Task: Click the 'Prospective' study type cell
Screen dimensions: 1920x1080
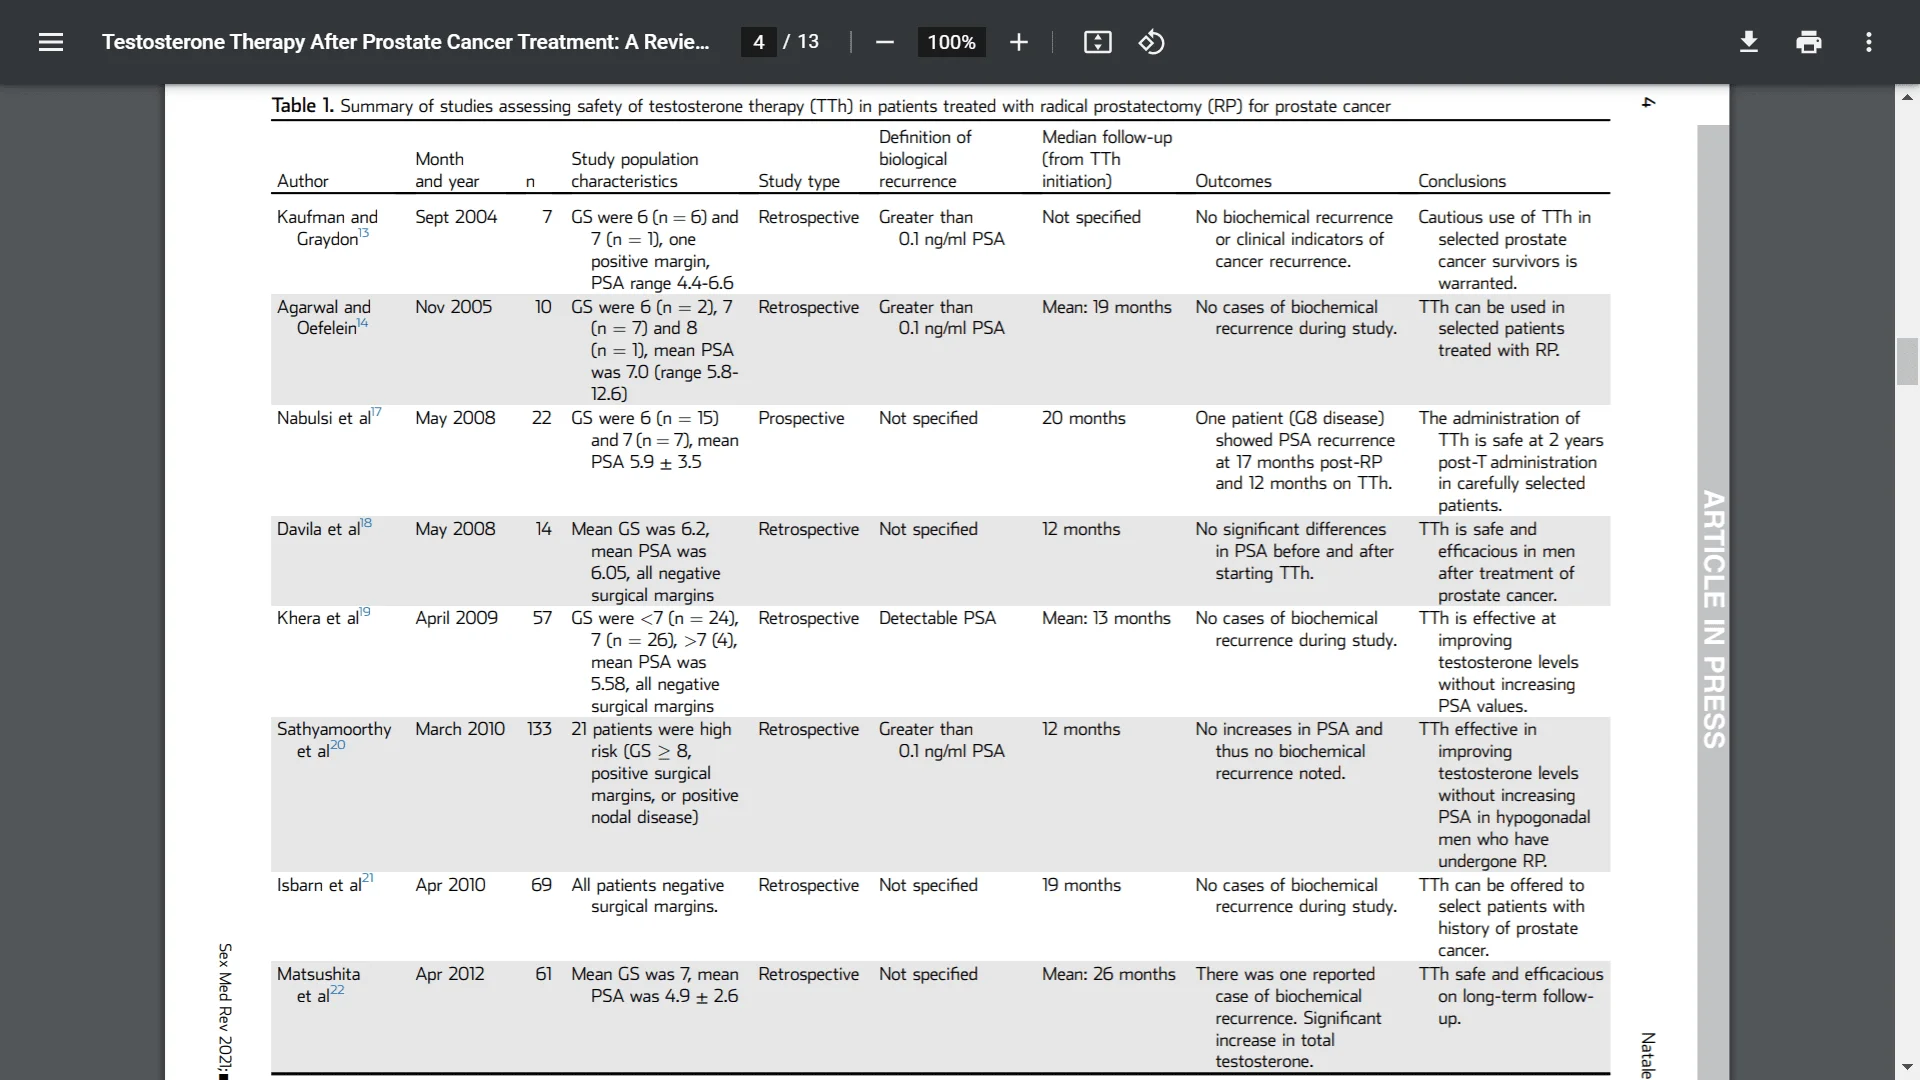Action: [x=801, y=418]
